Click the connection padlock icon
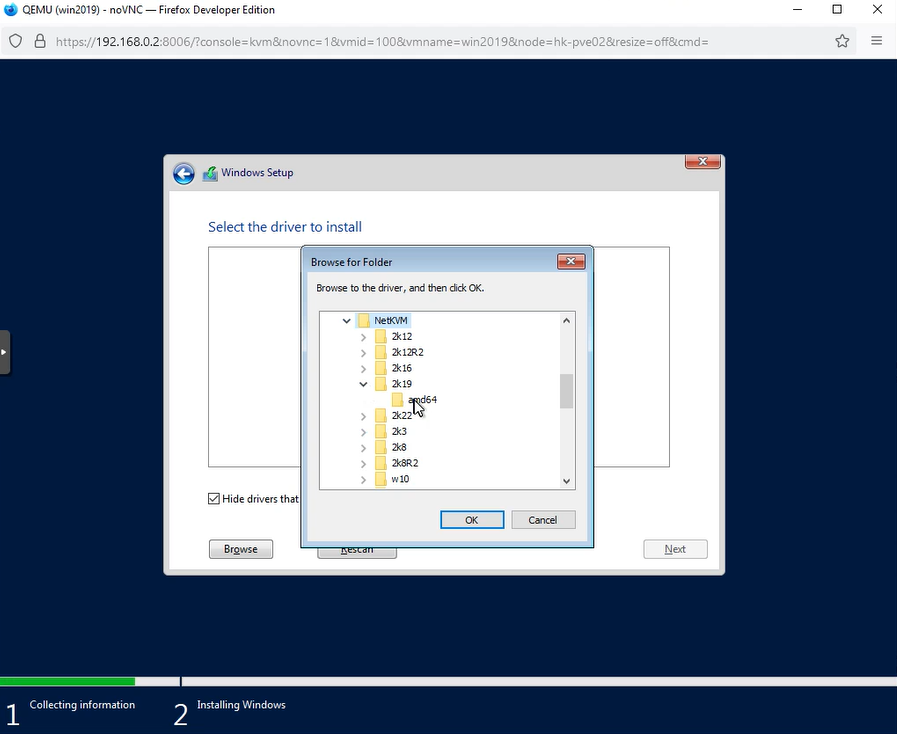Image resolution: width=897 pixels, height=734 pixels. coord(40,41)
